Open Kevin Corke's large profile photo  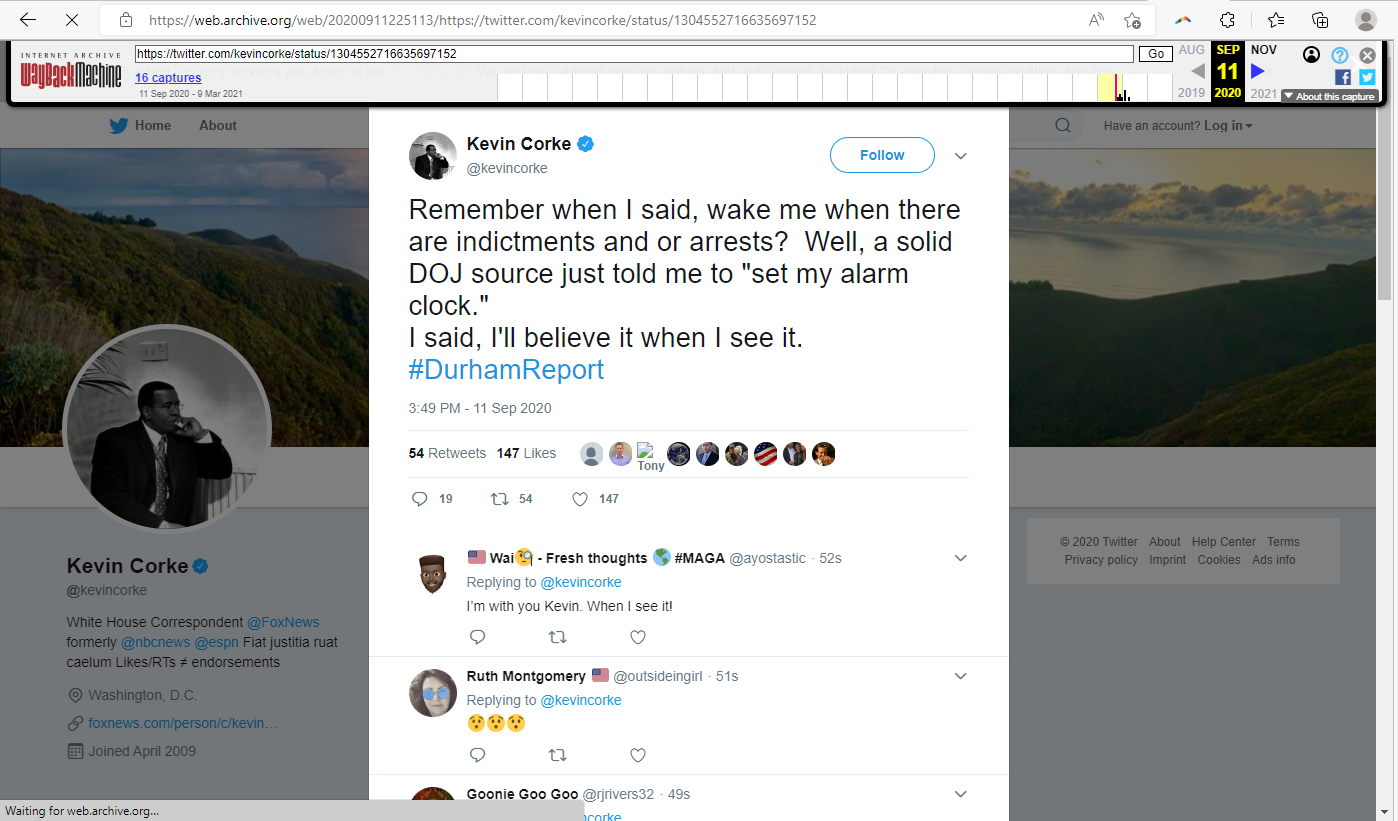[x=167, y=428]
